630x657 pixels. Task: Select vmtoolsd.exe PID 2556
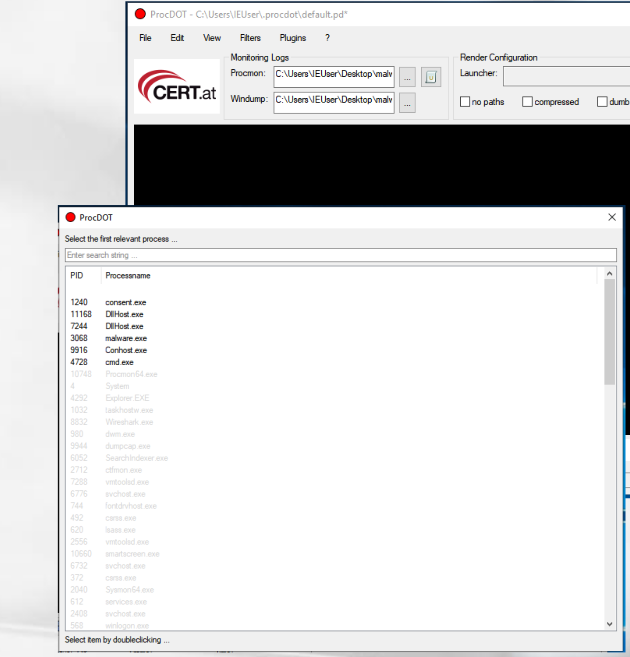335,542
